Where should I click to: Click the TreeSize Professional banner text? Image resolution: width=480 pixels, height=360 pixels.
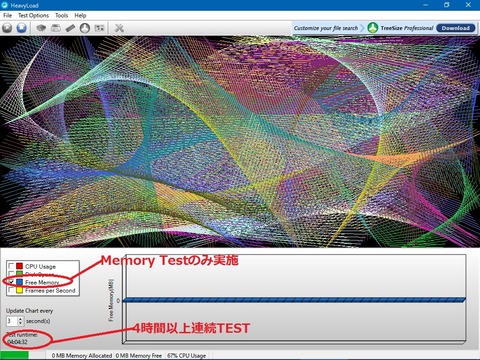click(x=407, y=28)
